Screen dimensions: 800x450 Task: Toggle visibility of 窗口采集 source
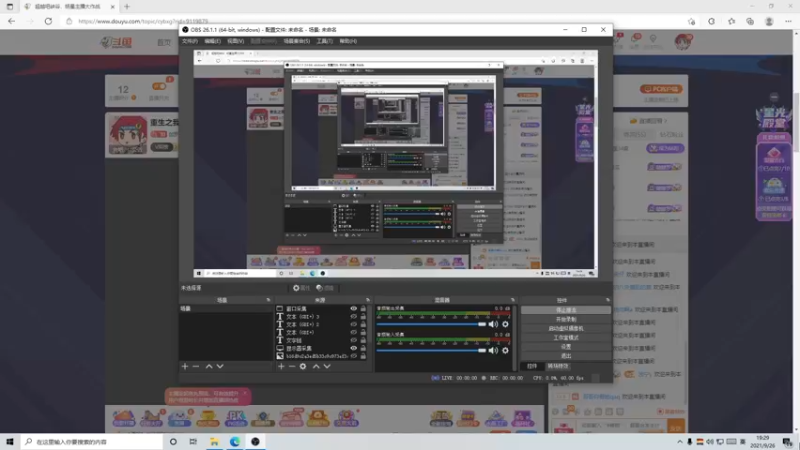(353, 309)
